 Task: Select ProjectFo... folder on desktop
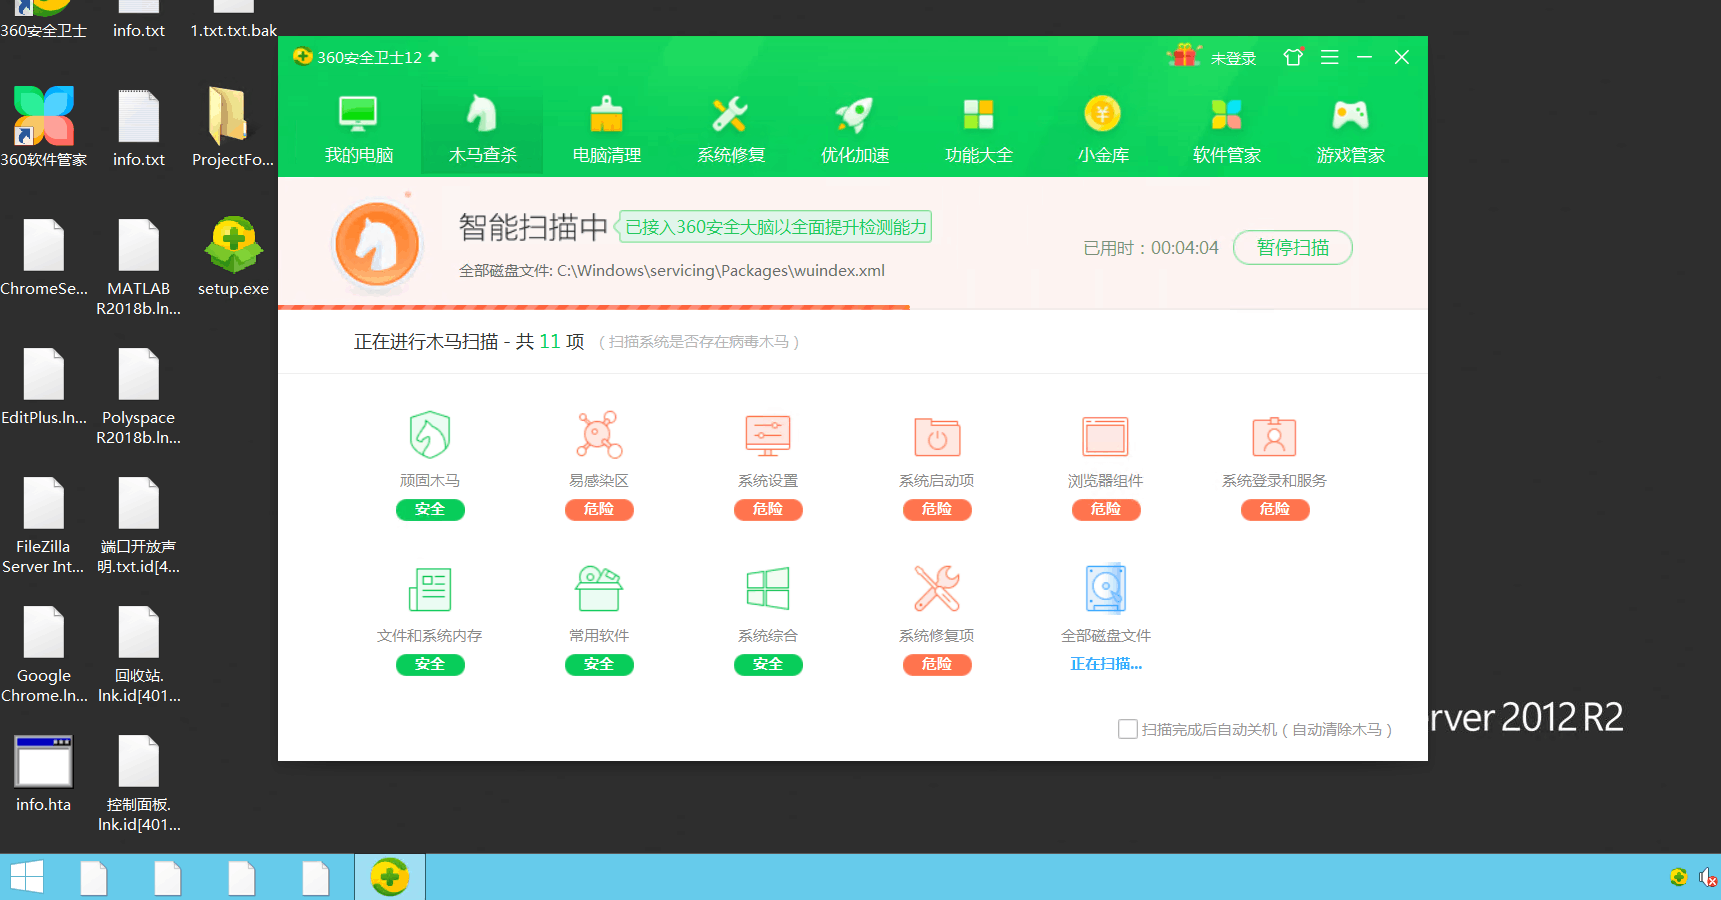232,128
